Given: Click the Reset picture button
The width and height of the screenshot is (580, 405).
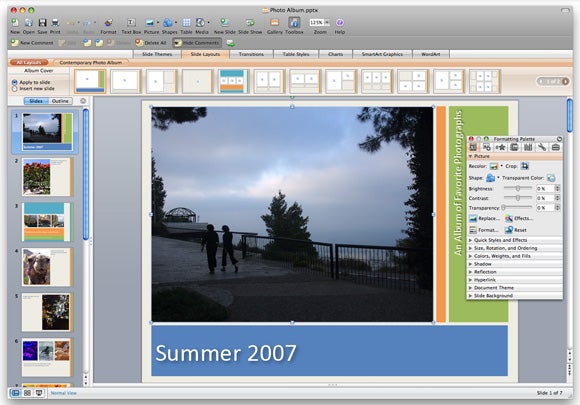Looking at the screenshot, I should tap(516, 230).
